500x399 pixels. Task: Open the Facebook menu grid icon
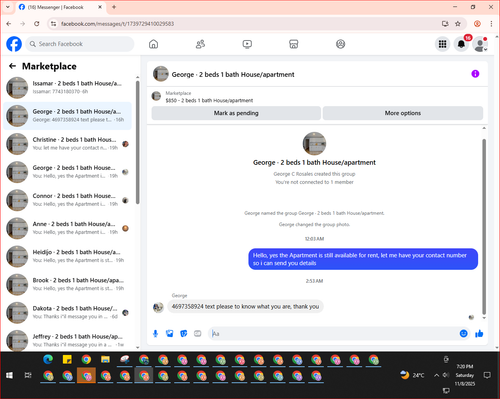(x=442, y=44)
